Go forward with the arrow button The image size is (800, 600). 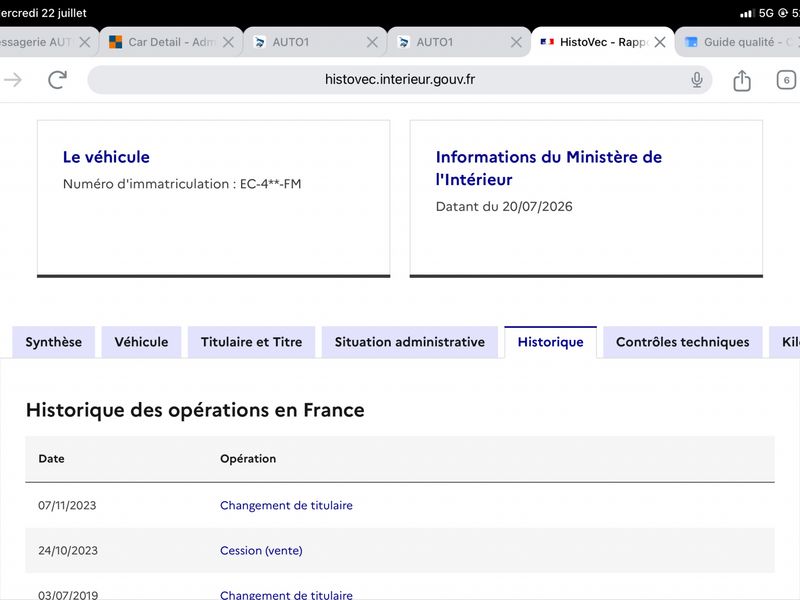(x=13, y=80)
